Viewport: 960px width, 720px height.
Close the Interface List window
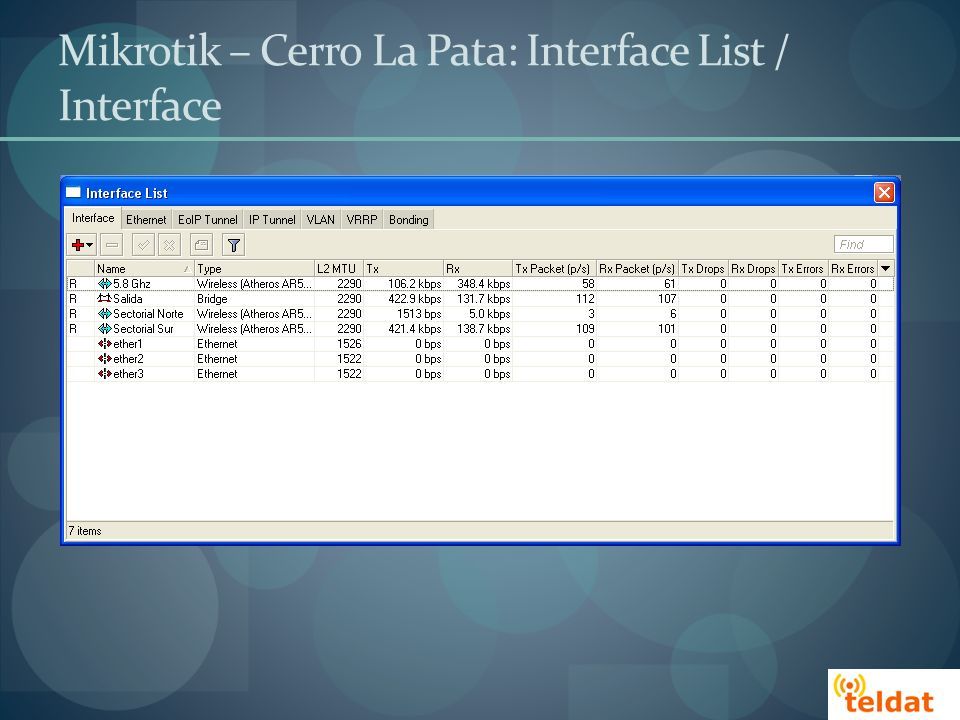(x=884, y=193)
